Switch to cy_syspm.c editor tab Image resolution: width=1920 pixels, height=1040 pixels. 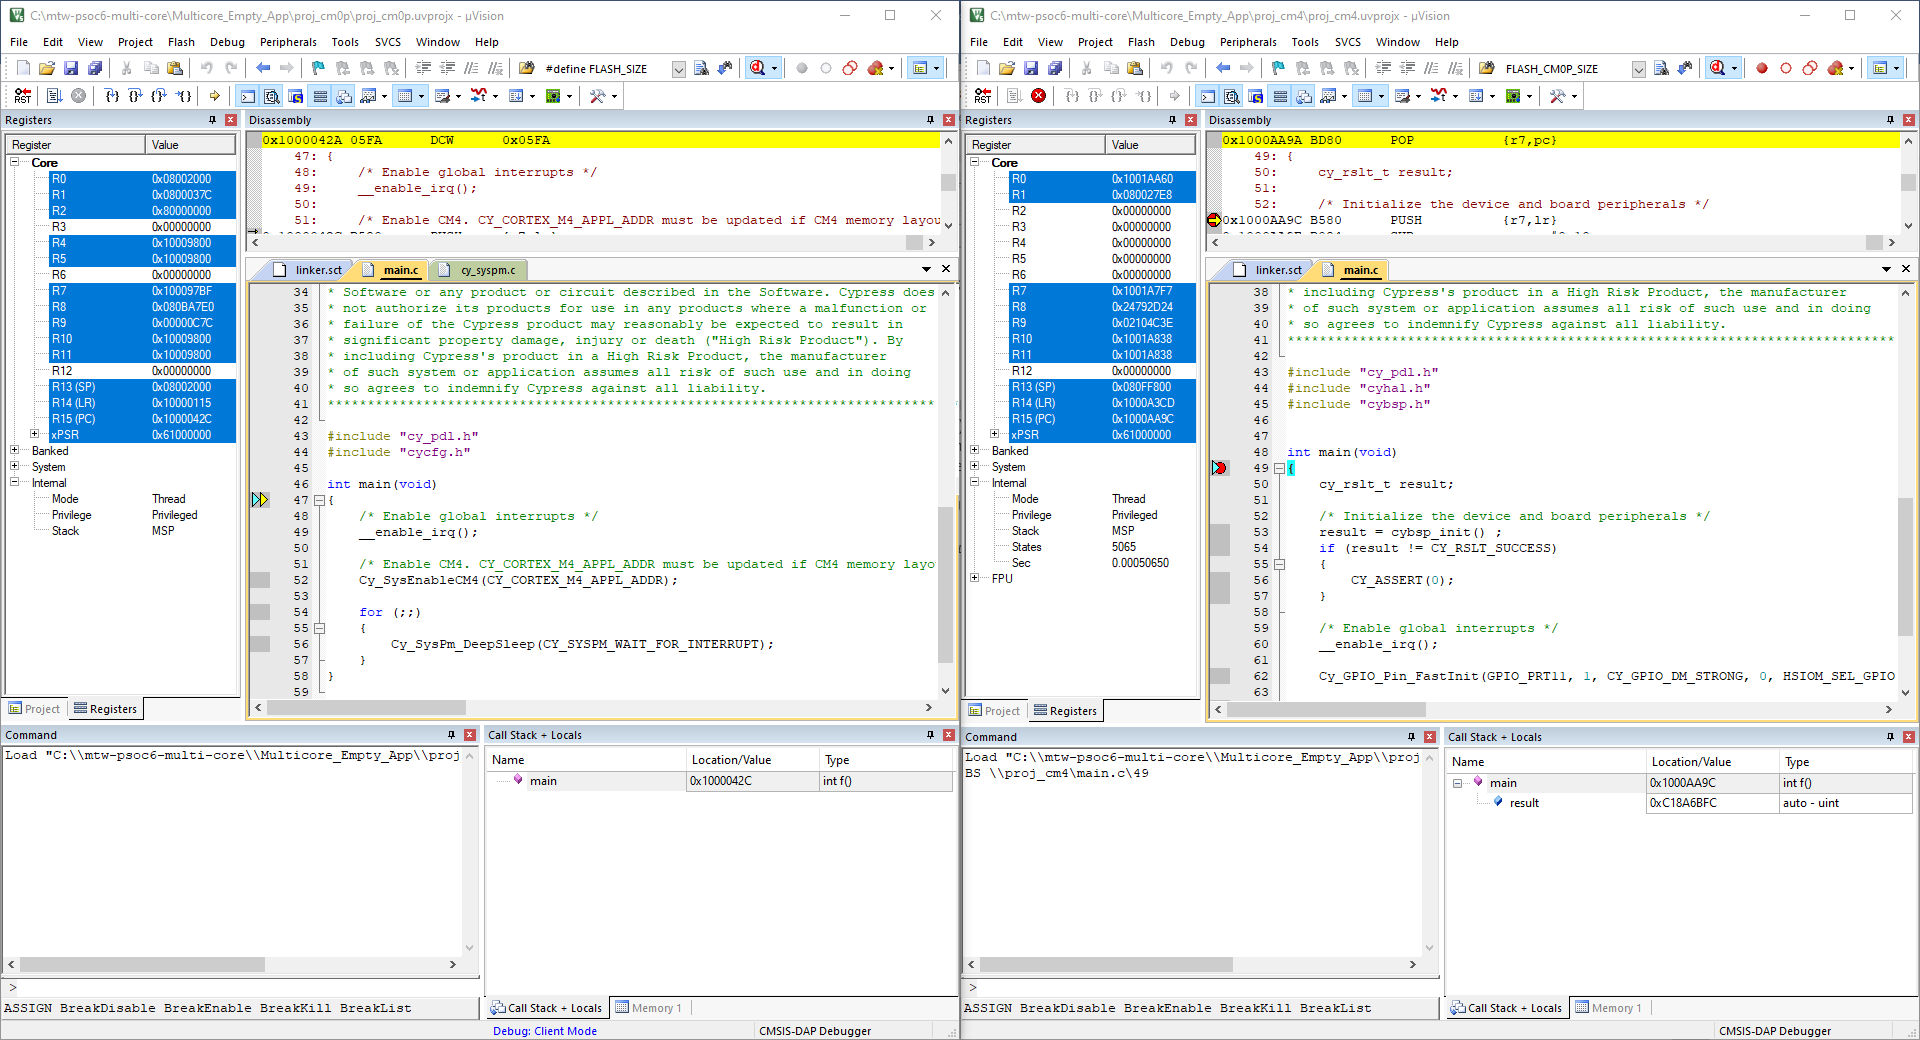[x=488, y=270]
